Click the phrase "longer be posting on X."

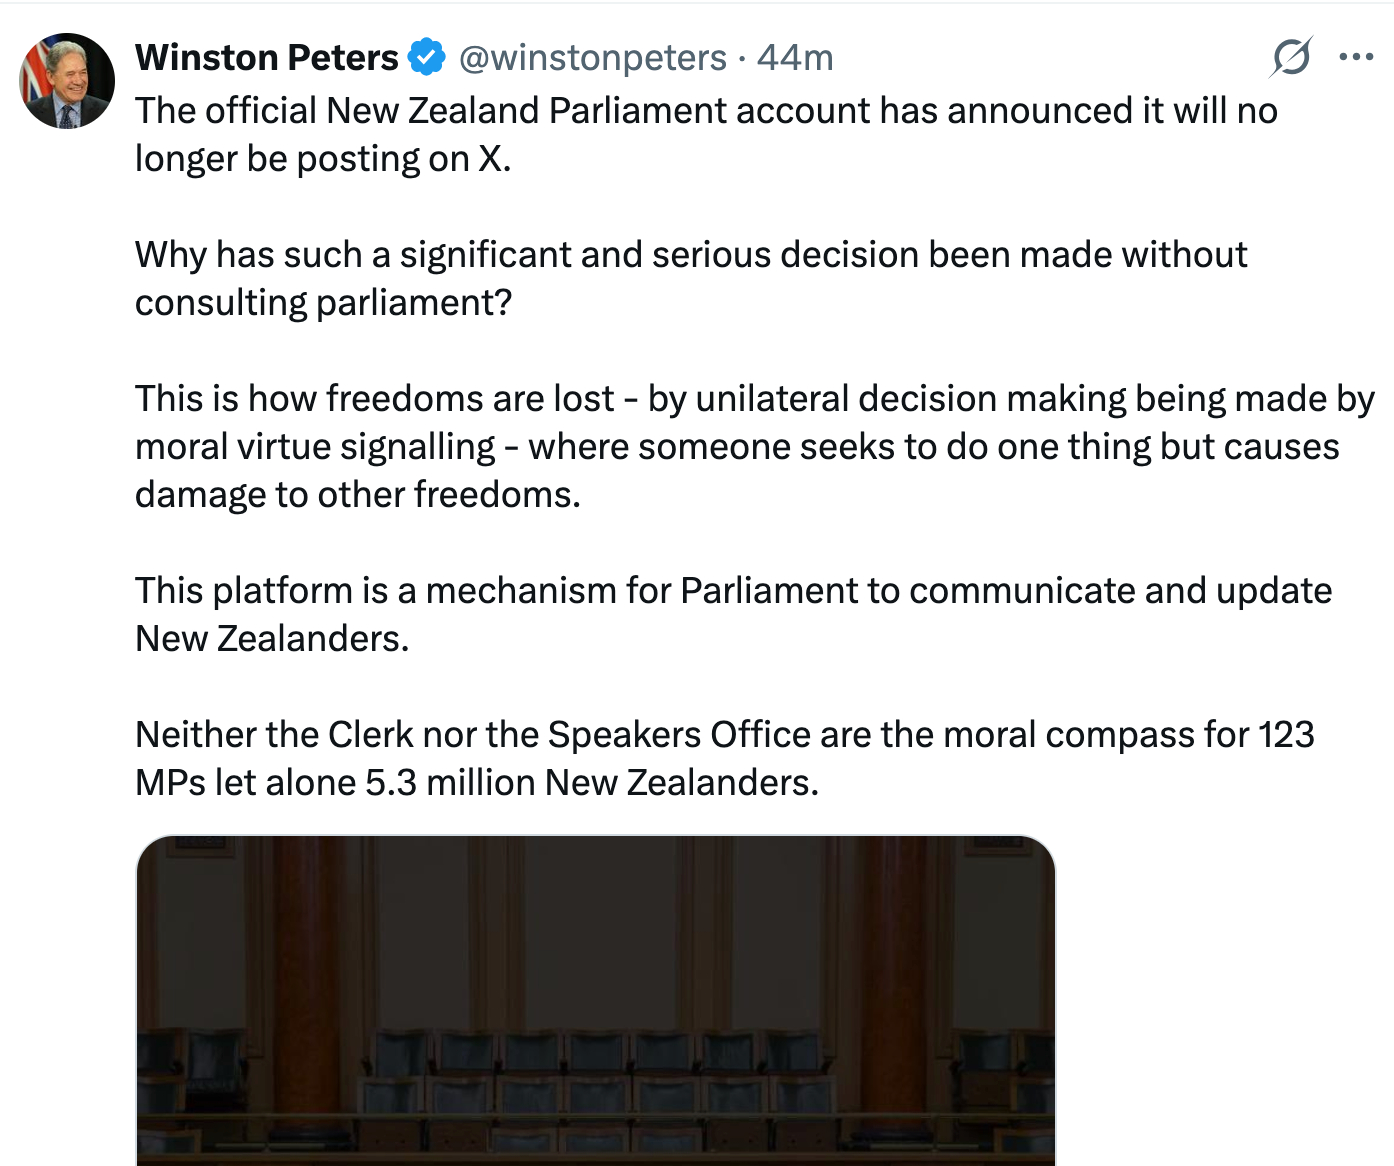pyautogui.click(x=323, y=159)
